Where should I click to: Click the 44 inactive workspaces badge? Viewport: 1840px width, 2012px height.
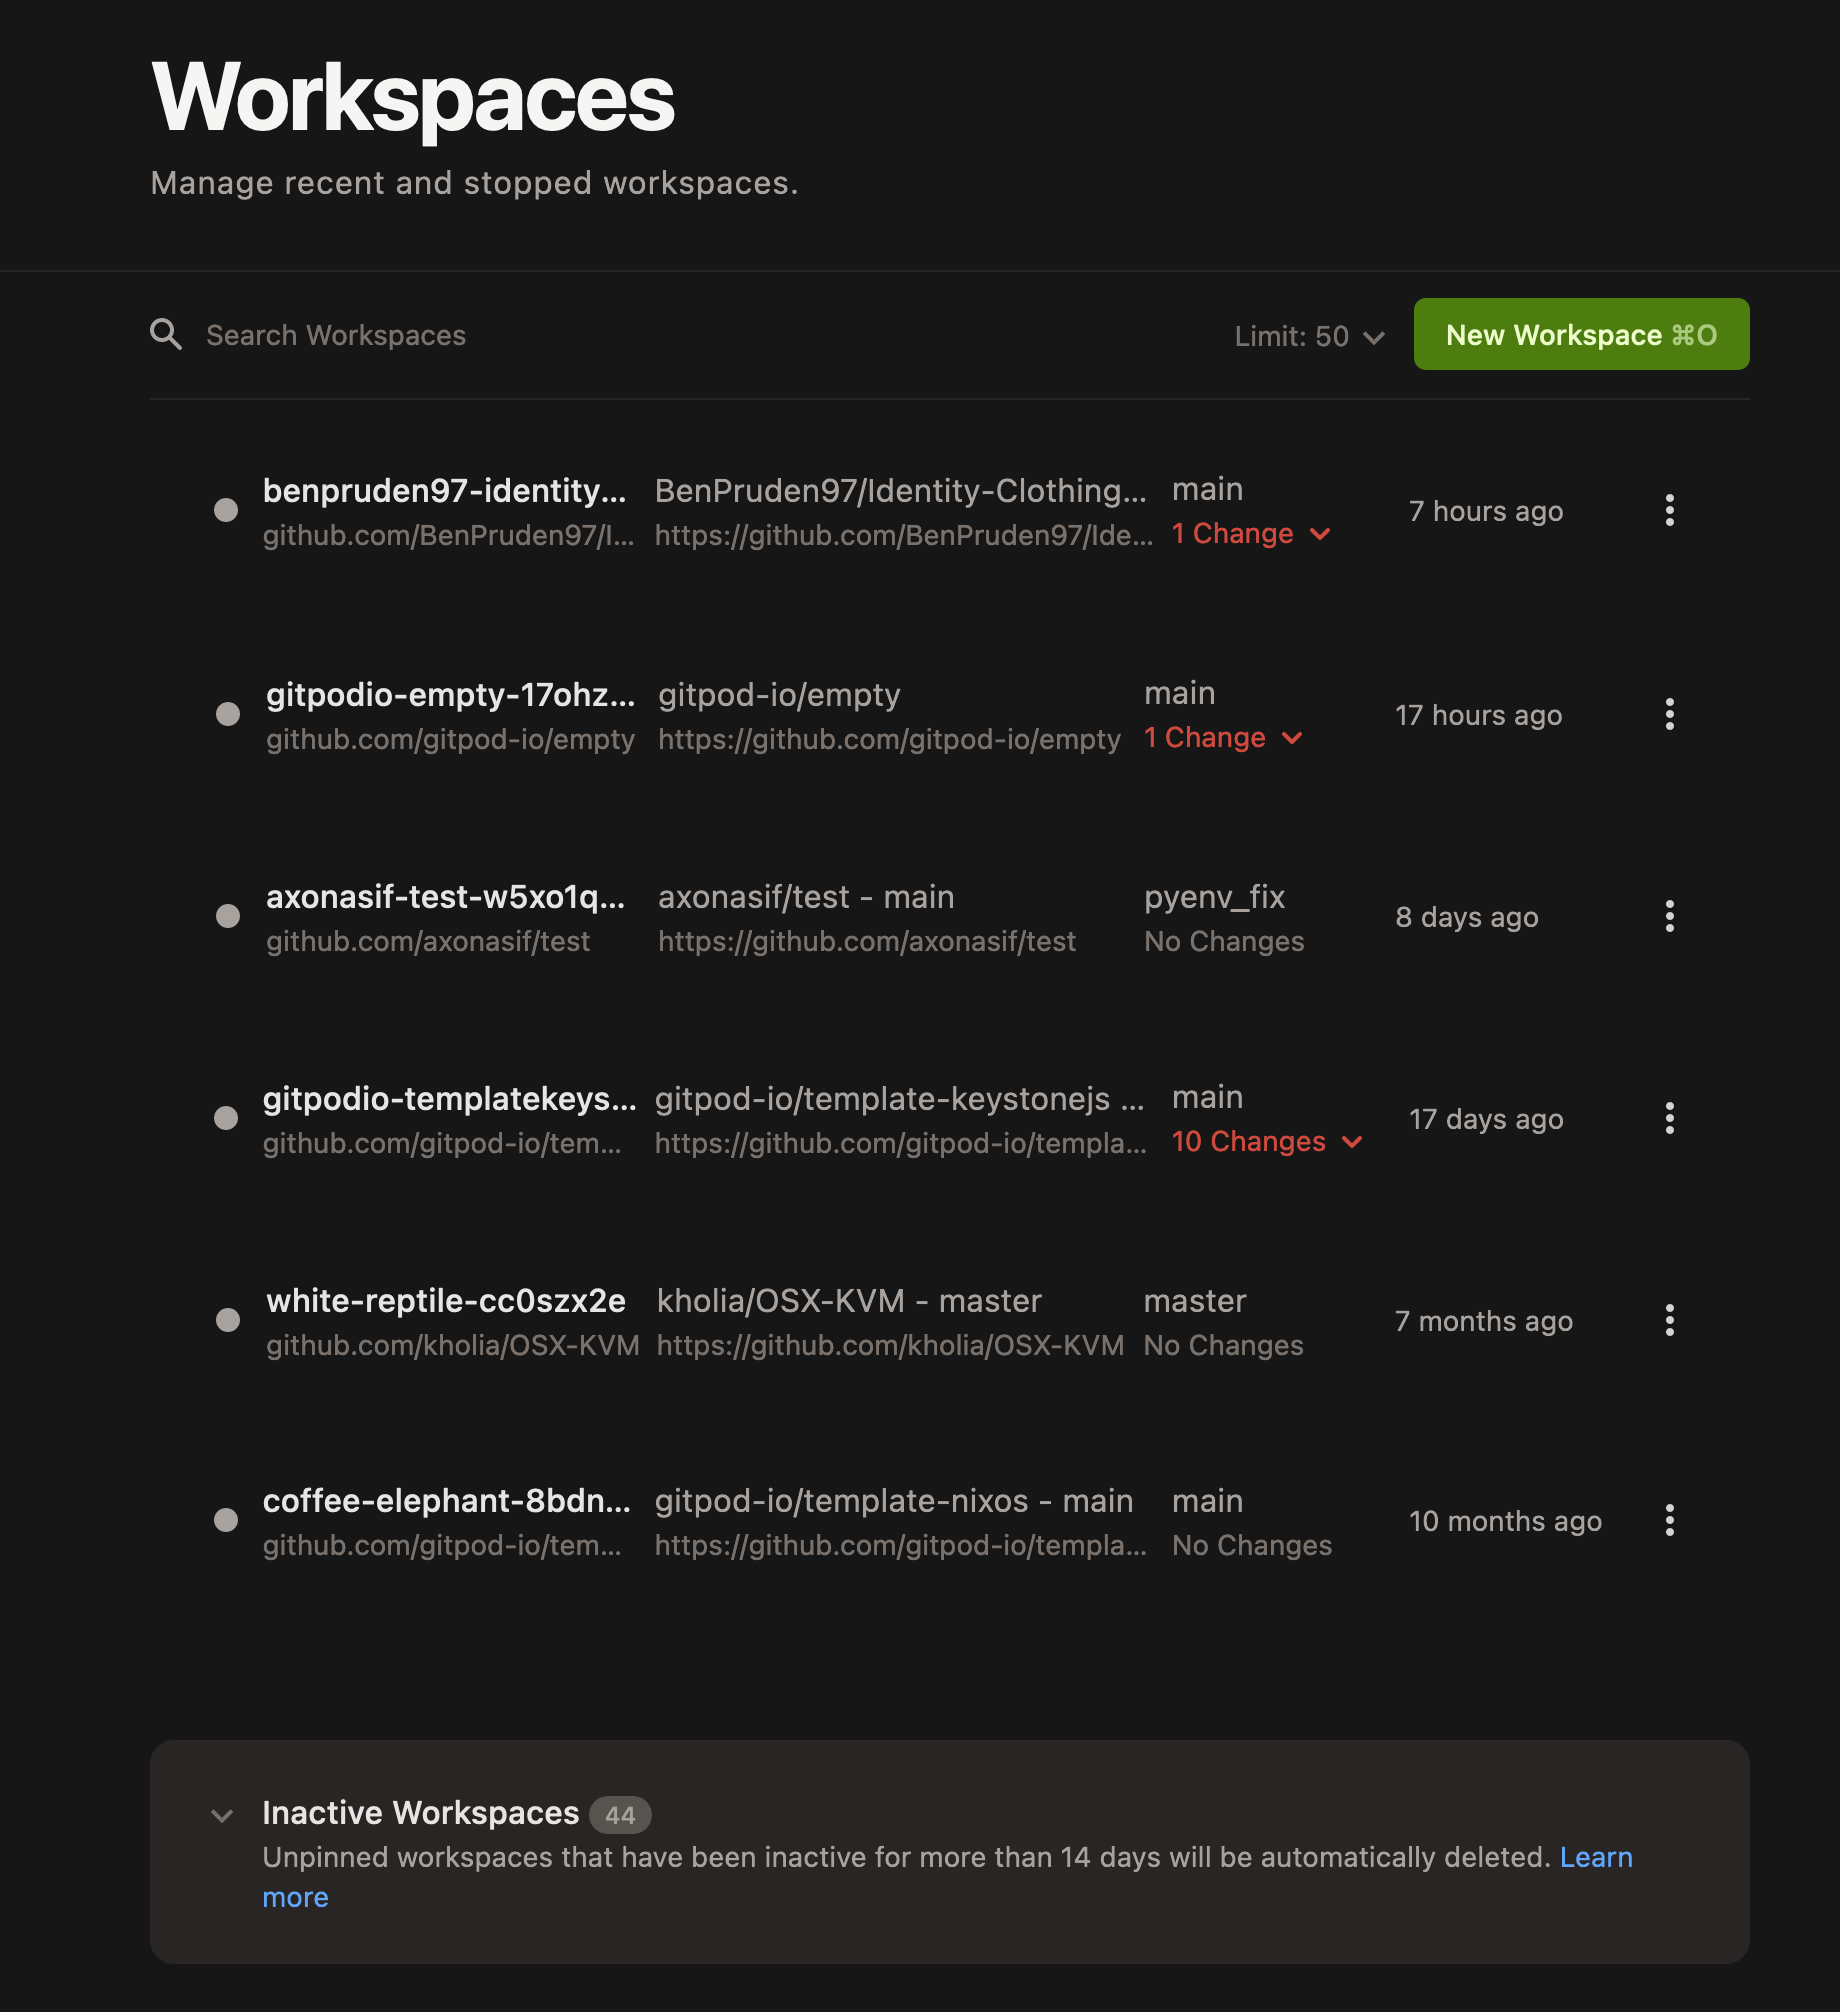click(x=620, y=1813)
